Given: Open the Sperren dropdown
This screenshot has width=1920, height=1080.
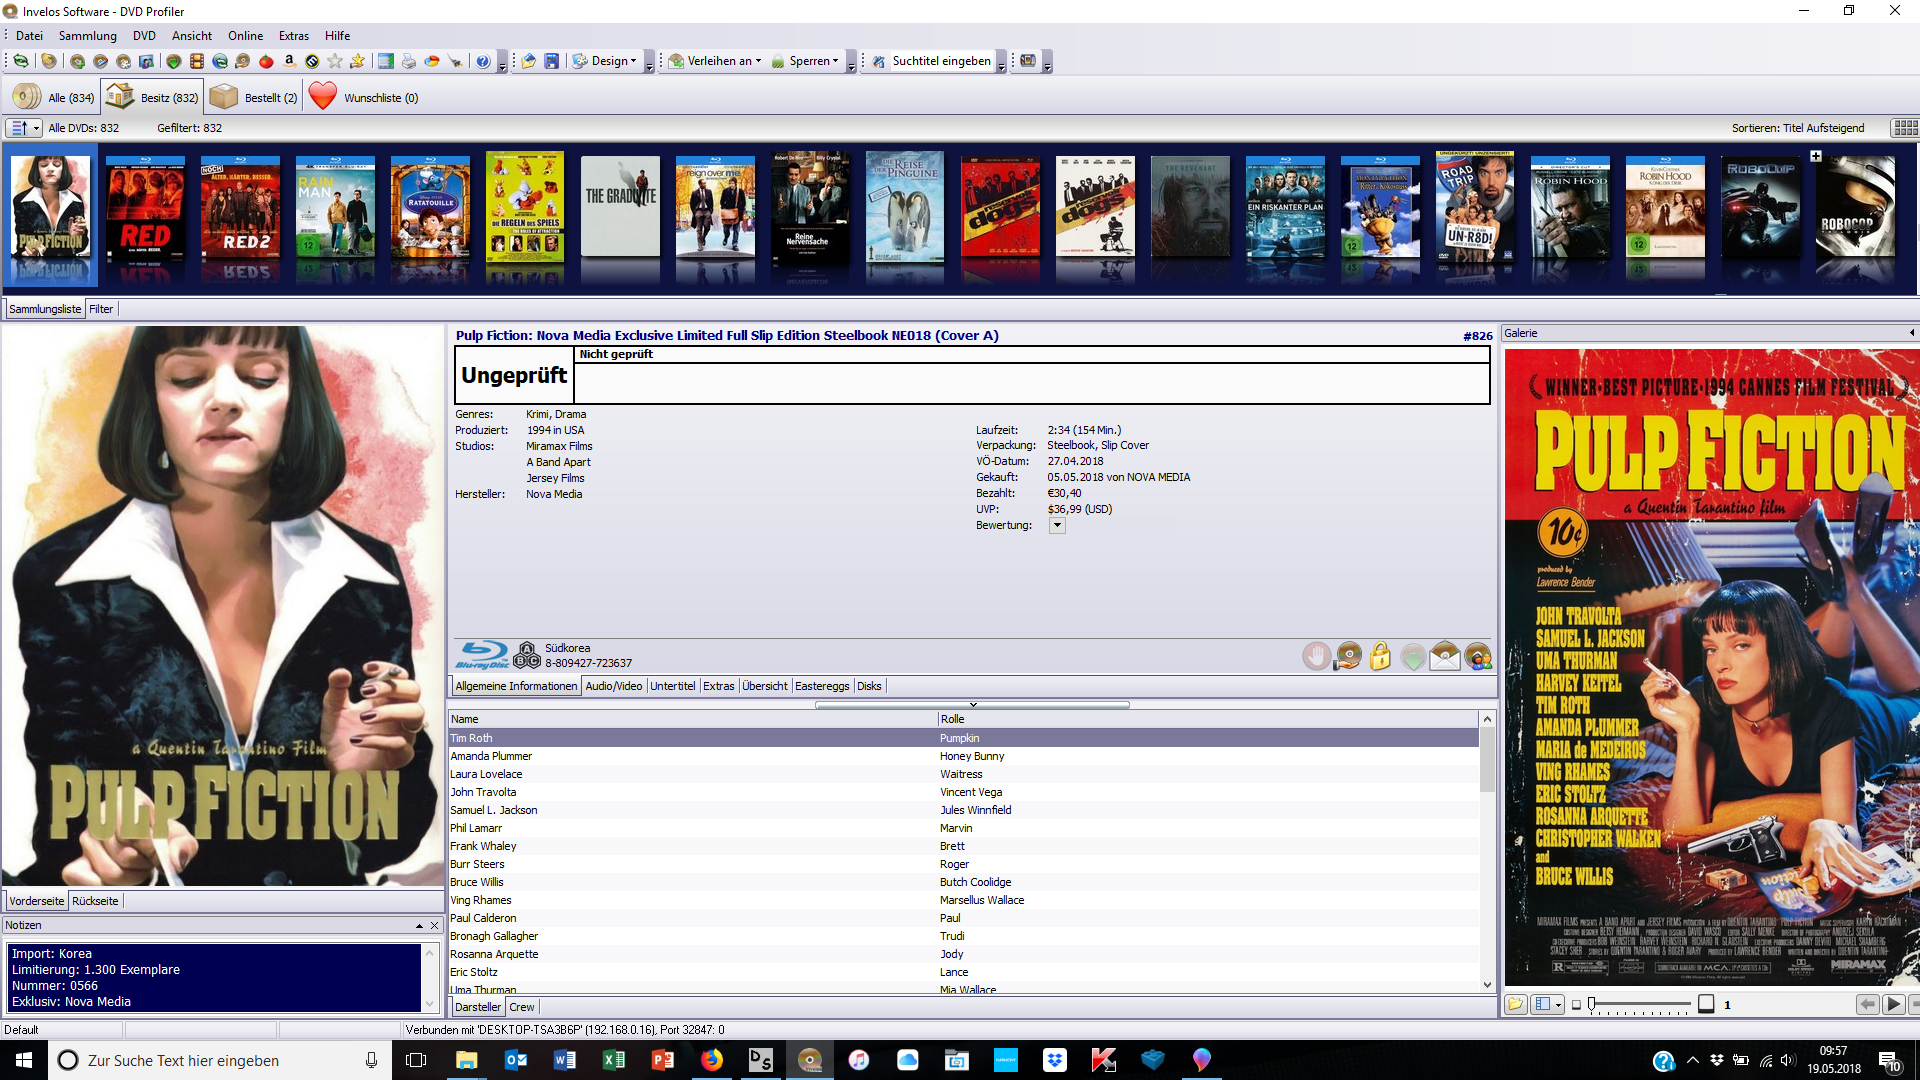Looking at the screenshot, I should tap(805, 61).
